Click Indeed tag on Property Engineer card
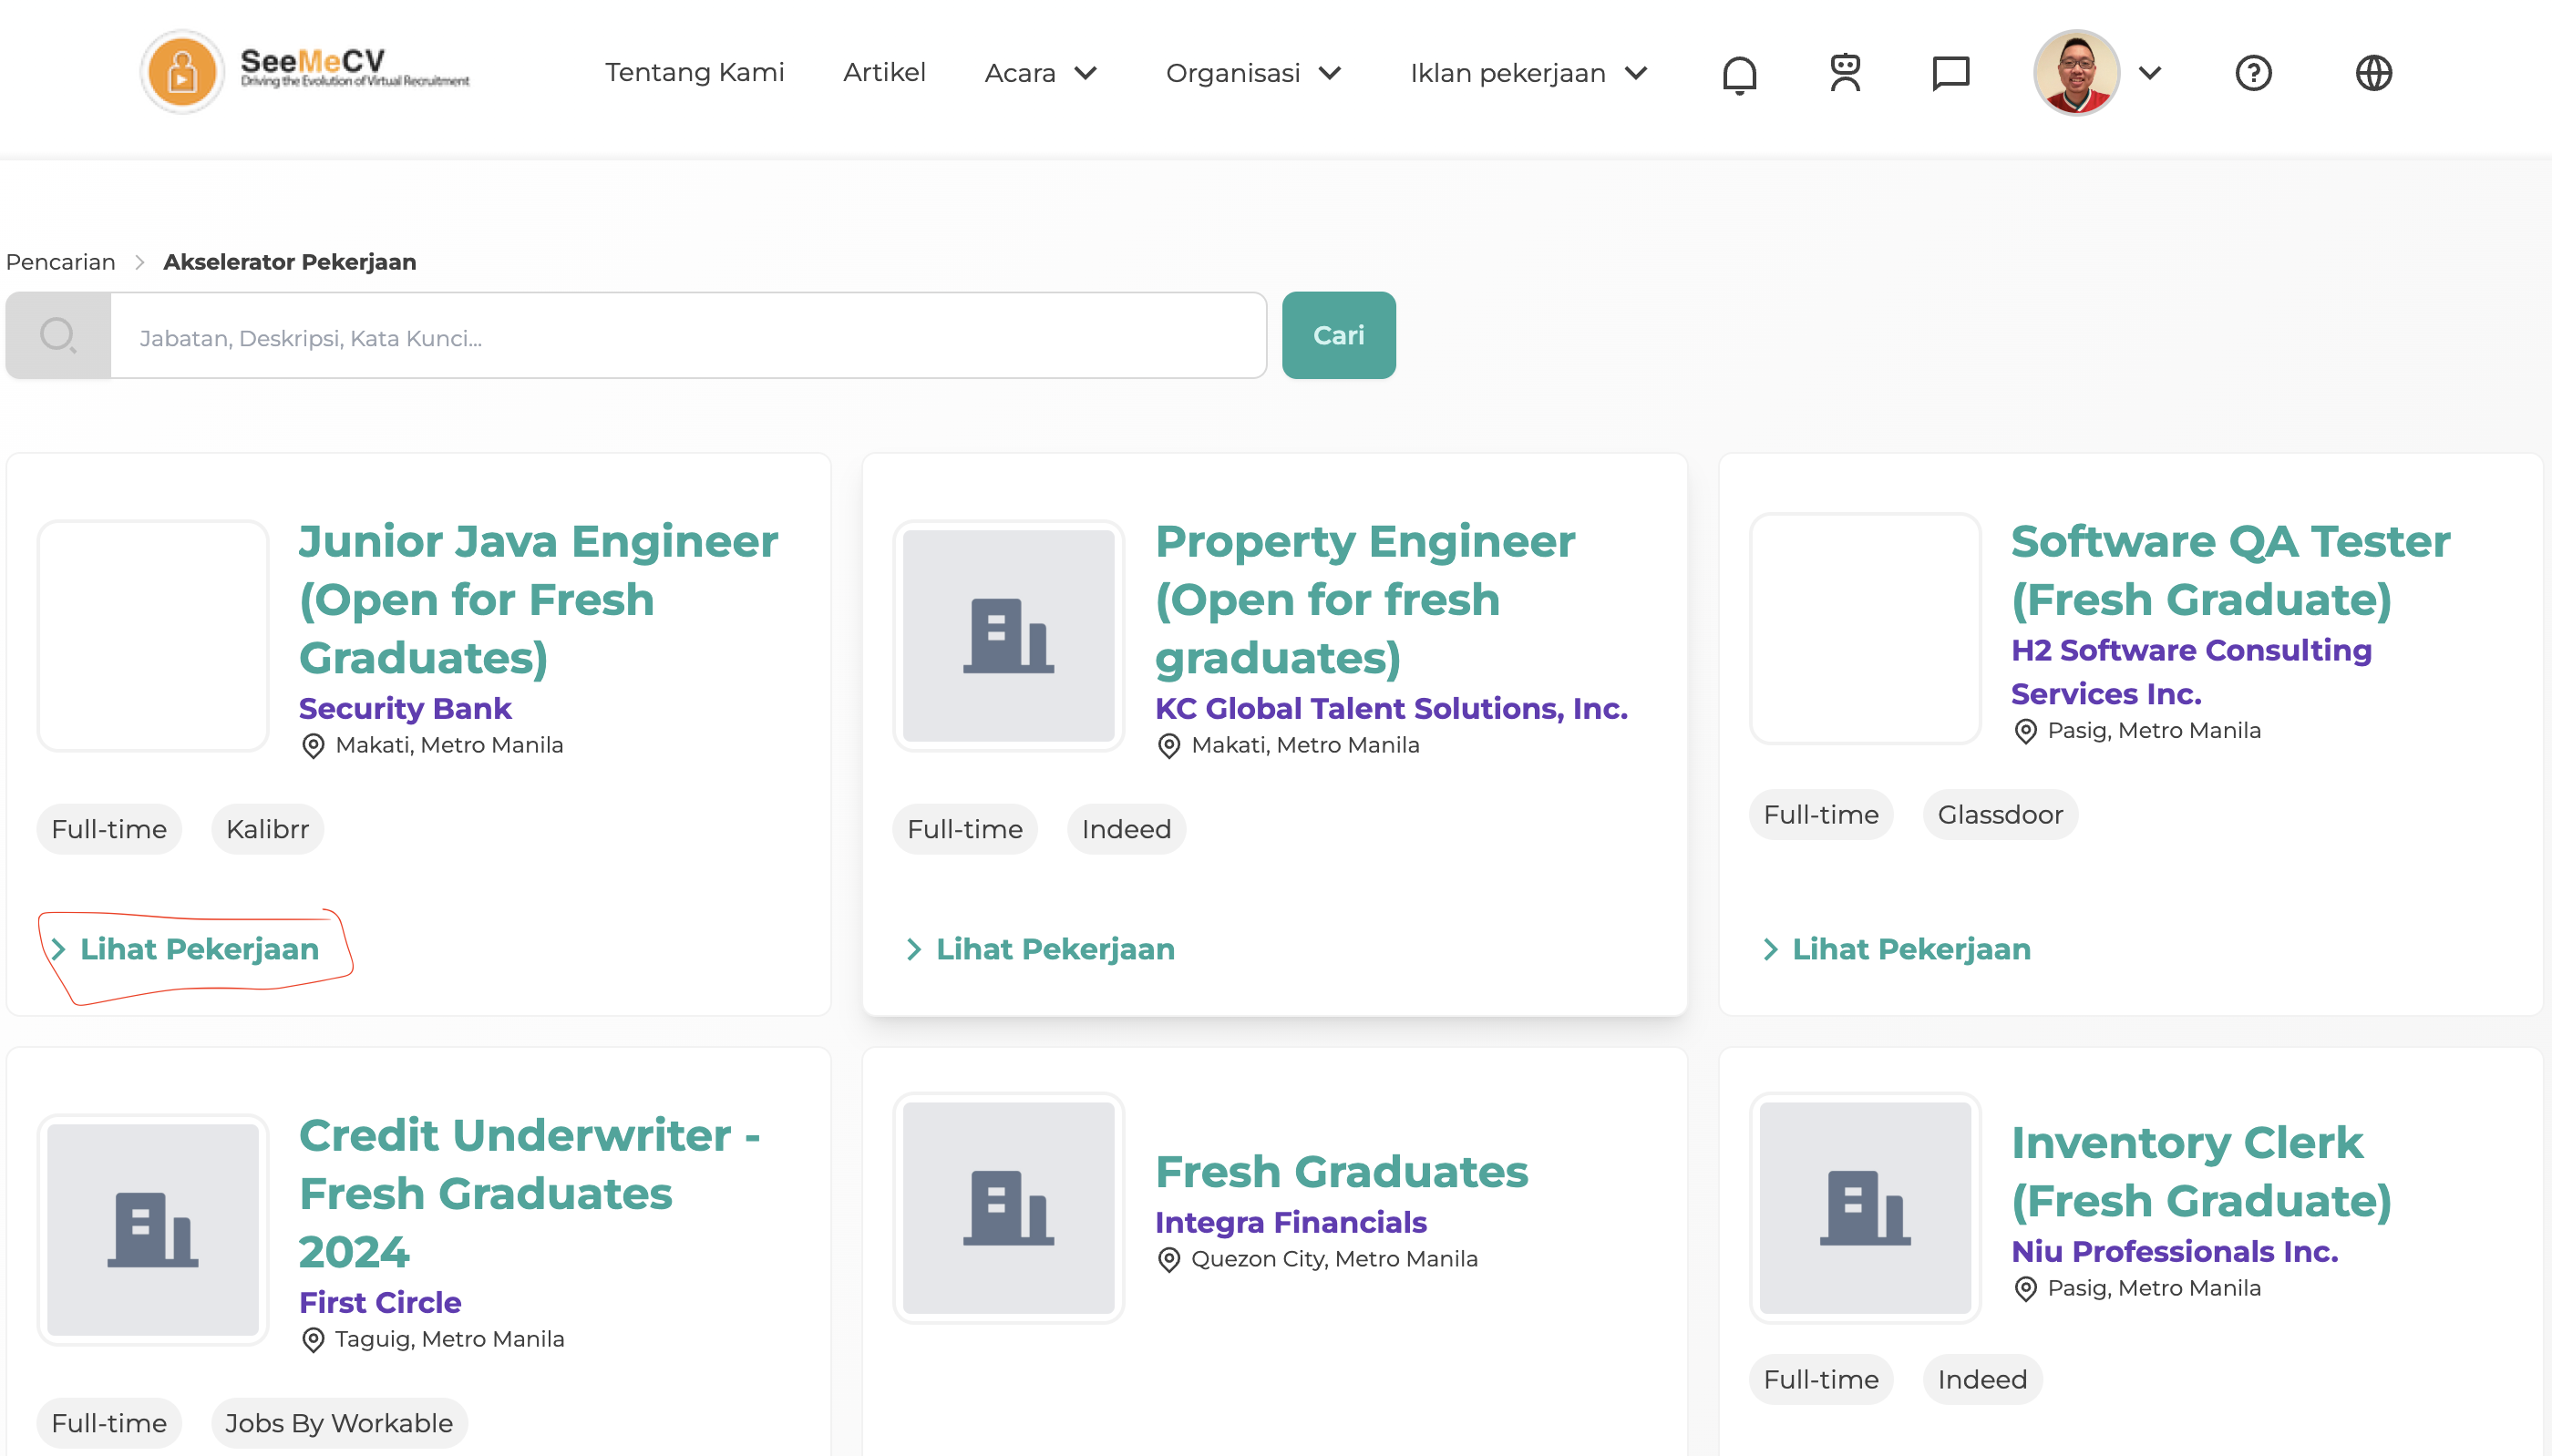The height and width of the screenshot is (1456, 2552). [1126, 829]
